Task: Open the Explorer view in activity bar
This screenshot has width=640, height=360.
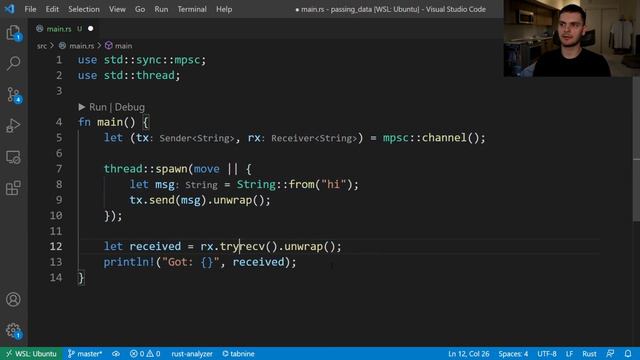Action: [13, 33]
